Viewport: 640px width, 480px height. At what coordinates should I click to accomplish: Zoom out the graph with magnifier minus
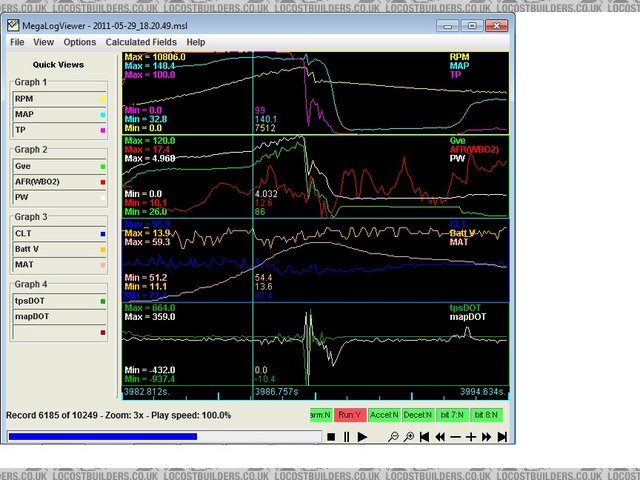(395, 437)
